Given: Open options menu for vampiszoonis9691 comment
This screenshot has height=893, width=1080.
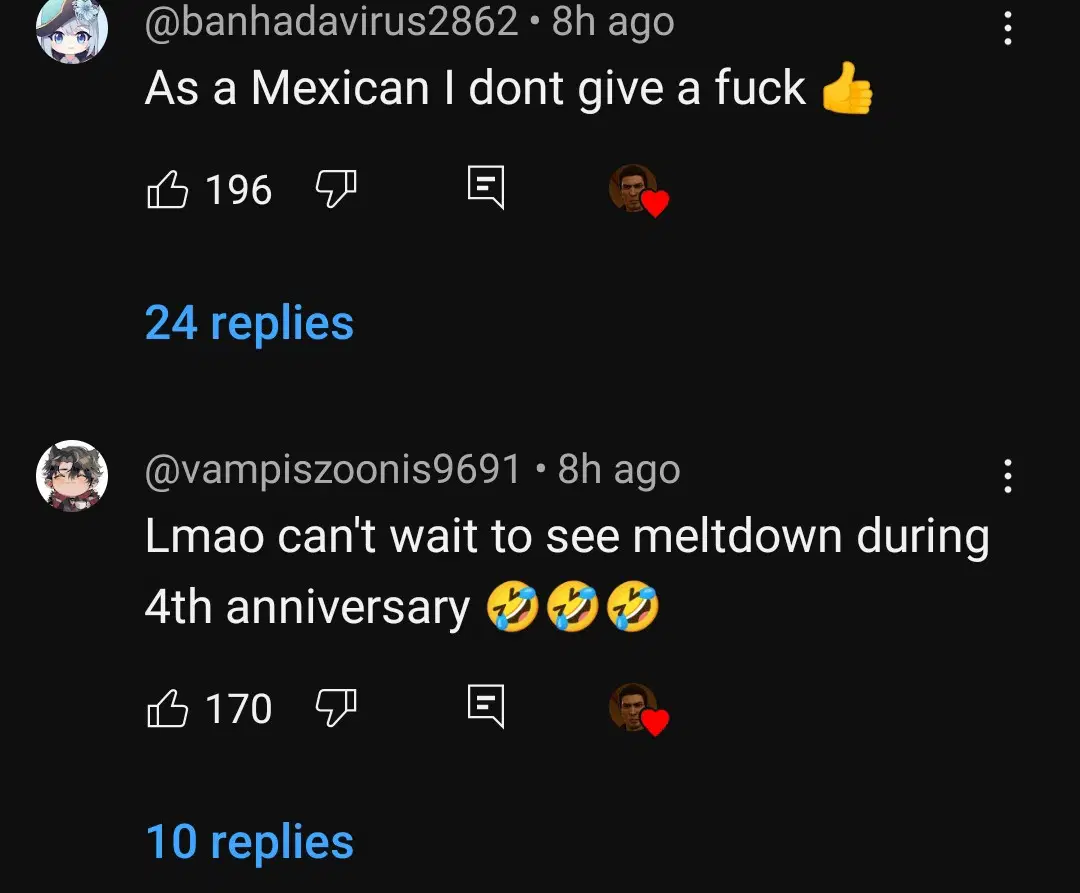Looking at the screenshot, I should coord(1008,476).
